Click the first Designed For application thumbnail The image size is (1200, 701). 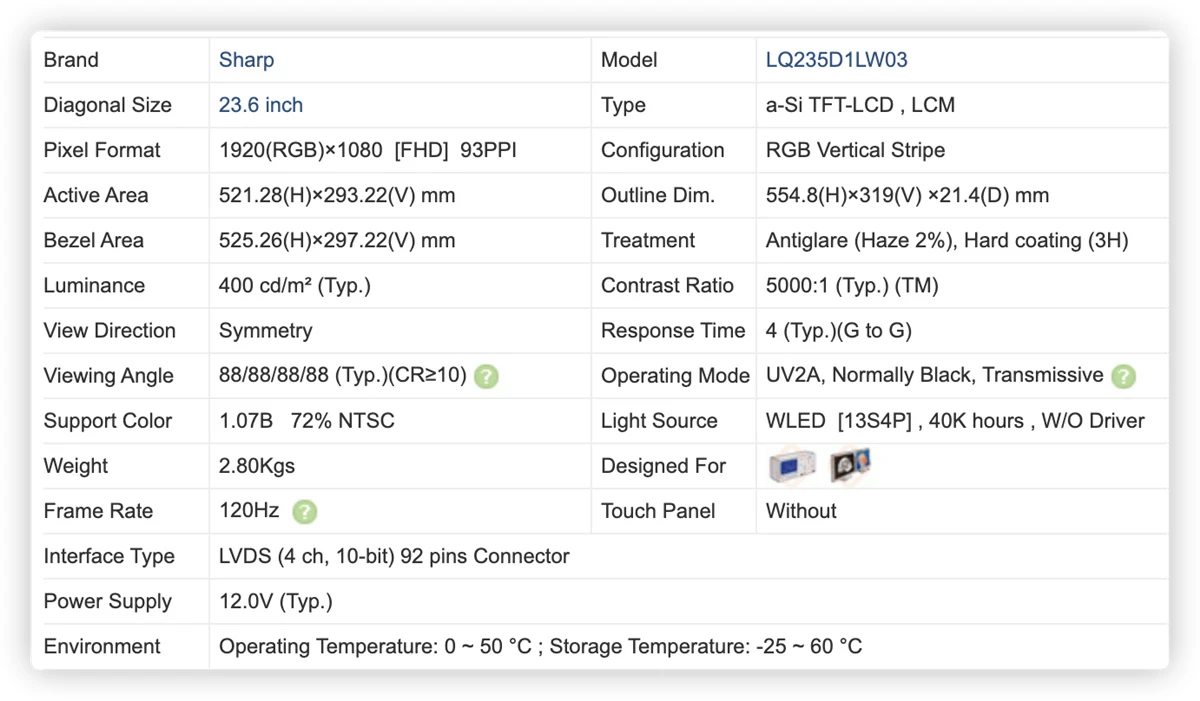tap(792, 465)
